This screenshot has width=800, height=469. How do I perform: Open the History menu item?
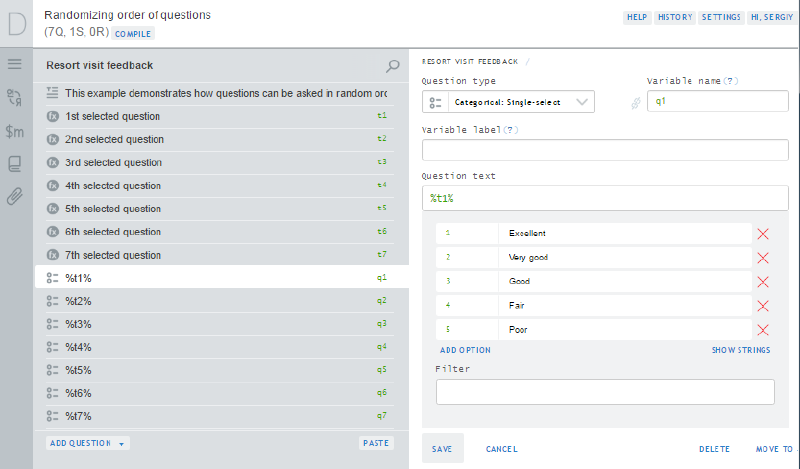[x=675, y=18]
